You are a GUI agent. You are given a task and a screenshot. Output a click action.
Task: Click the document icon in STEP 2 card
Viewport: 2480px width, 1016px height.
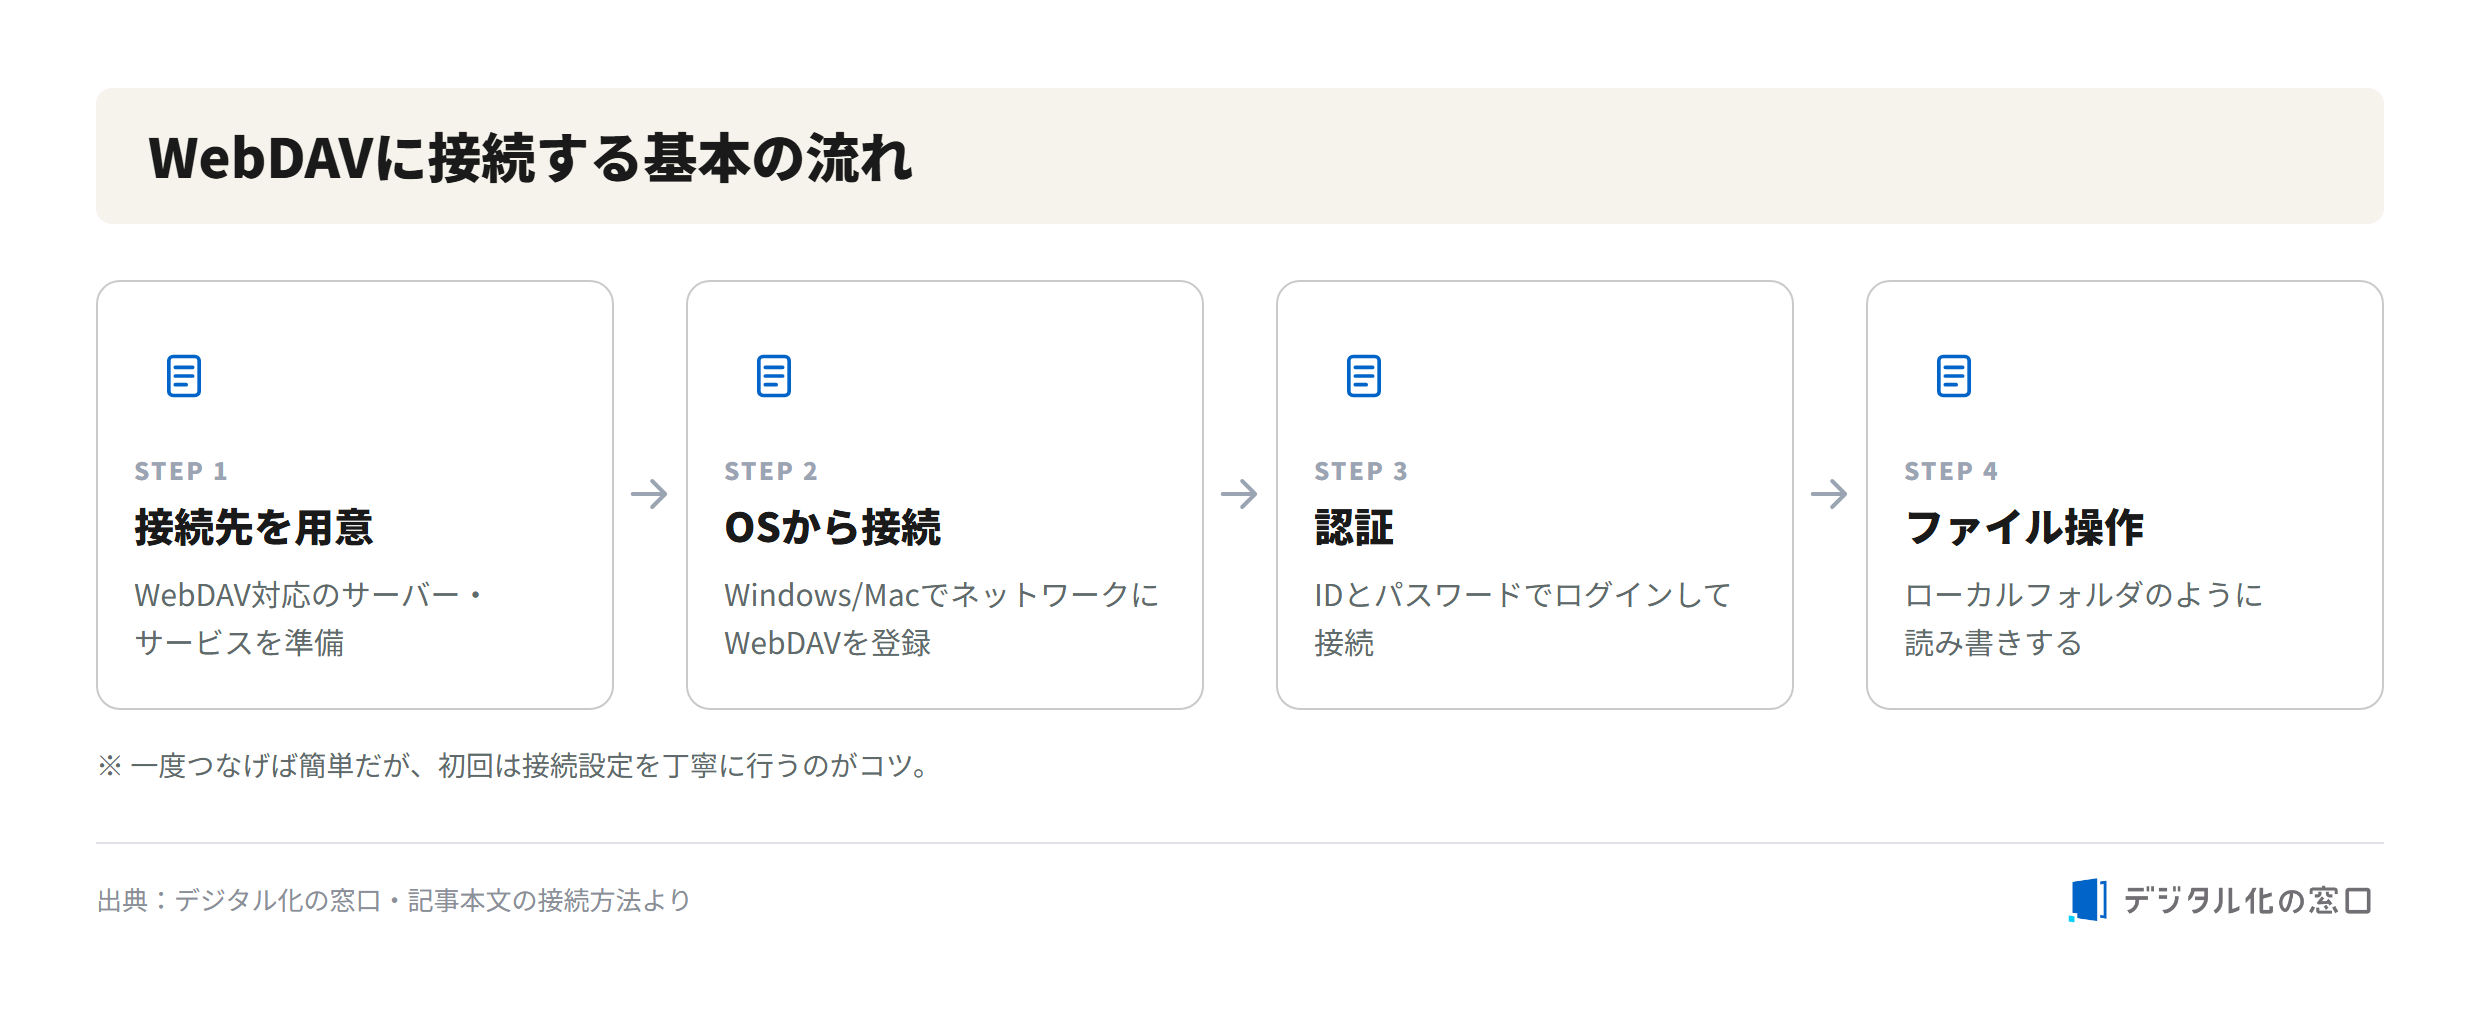tap(774, 376)
